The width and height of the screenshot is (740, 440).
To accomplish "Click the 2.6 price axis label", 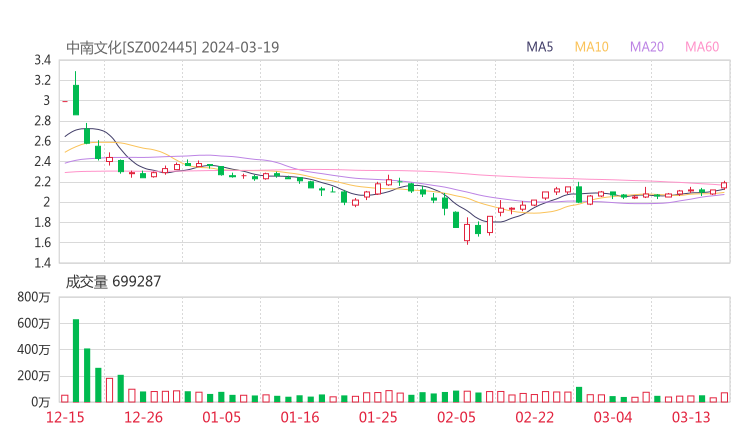I will click(42, 141).
